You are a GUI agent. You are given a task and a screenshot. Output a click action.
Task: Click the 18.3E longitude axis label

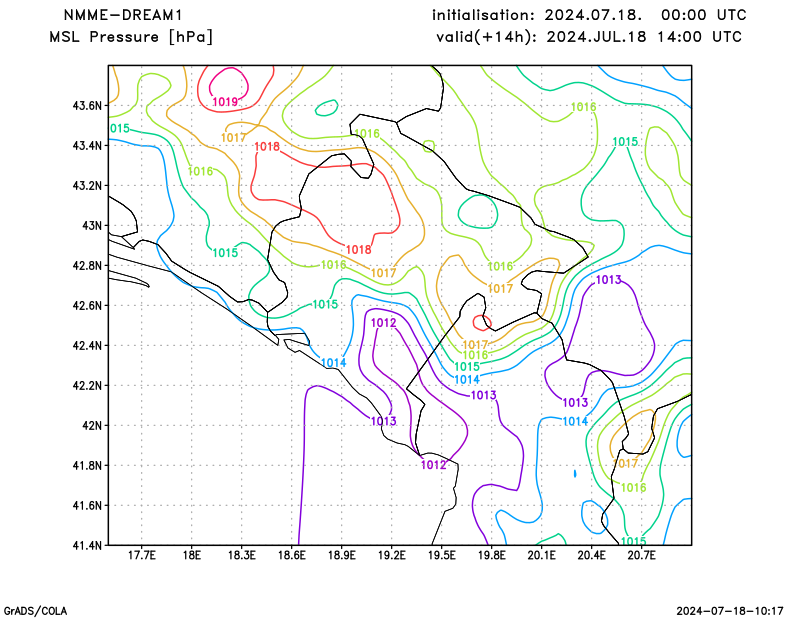pyautogui.click(x=241, y=555)
